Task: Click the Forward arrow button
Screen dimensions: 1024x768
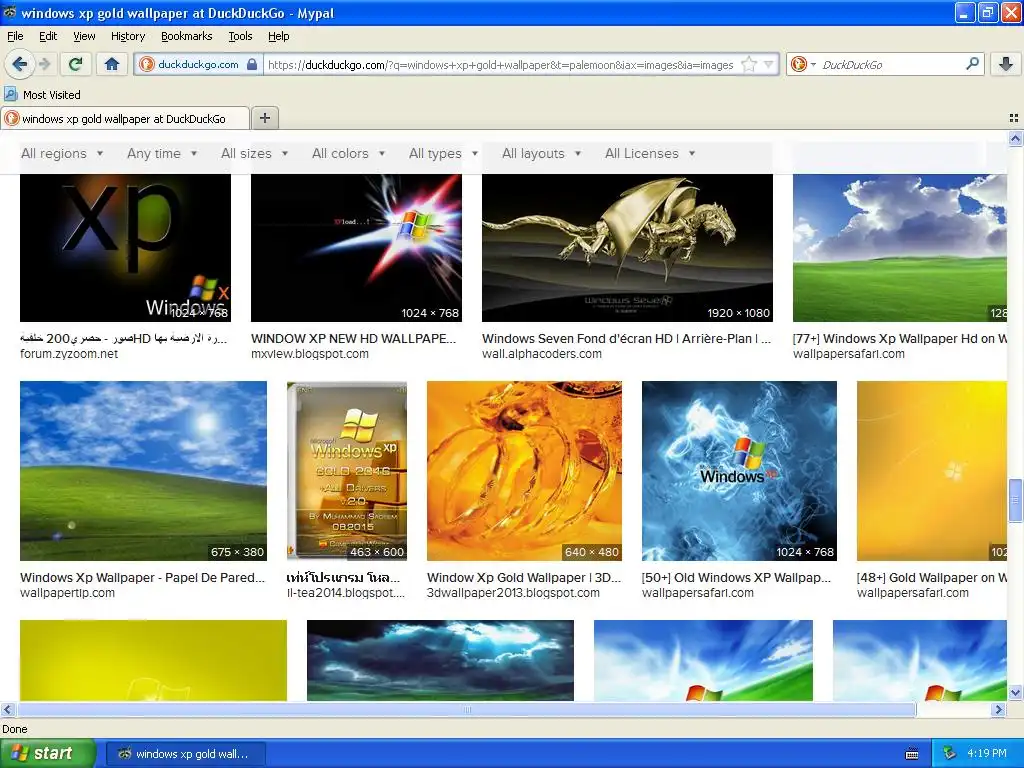Action: (x=44, y=64)
